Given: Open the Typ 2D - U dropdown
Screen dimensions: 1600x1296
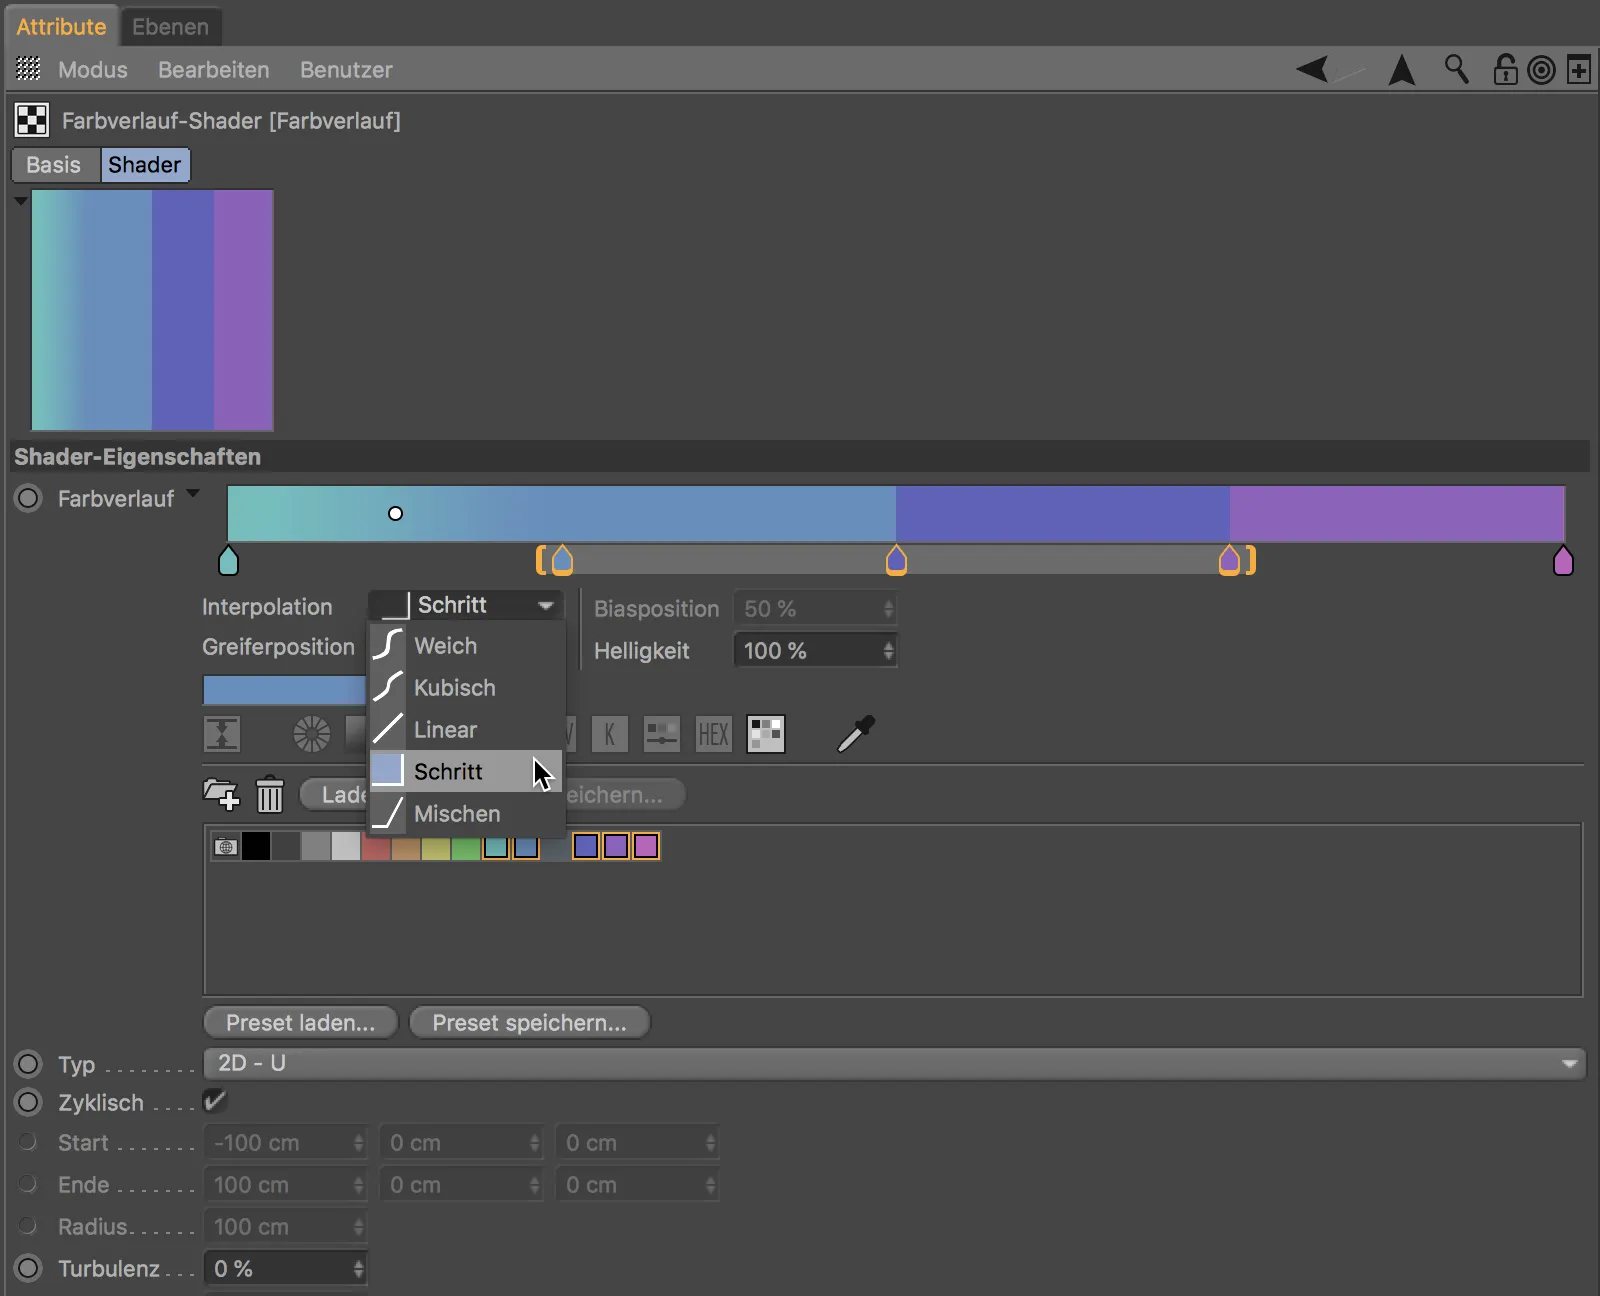Looking at the screenshot, I should [x=895, y=1063].
